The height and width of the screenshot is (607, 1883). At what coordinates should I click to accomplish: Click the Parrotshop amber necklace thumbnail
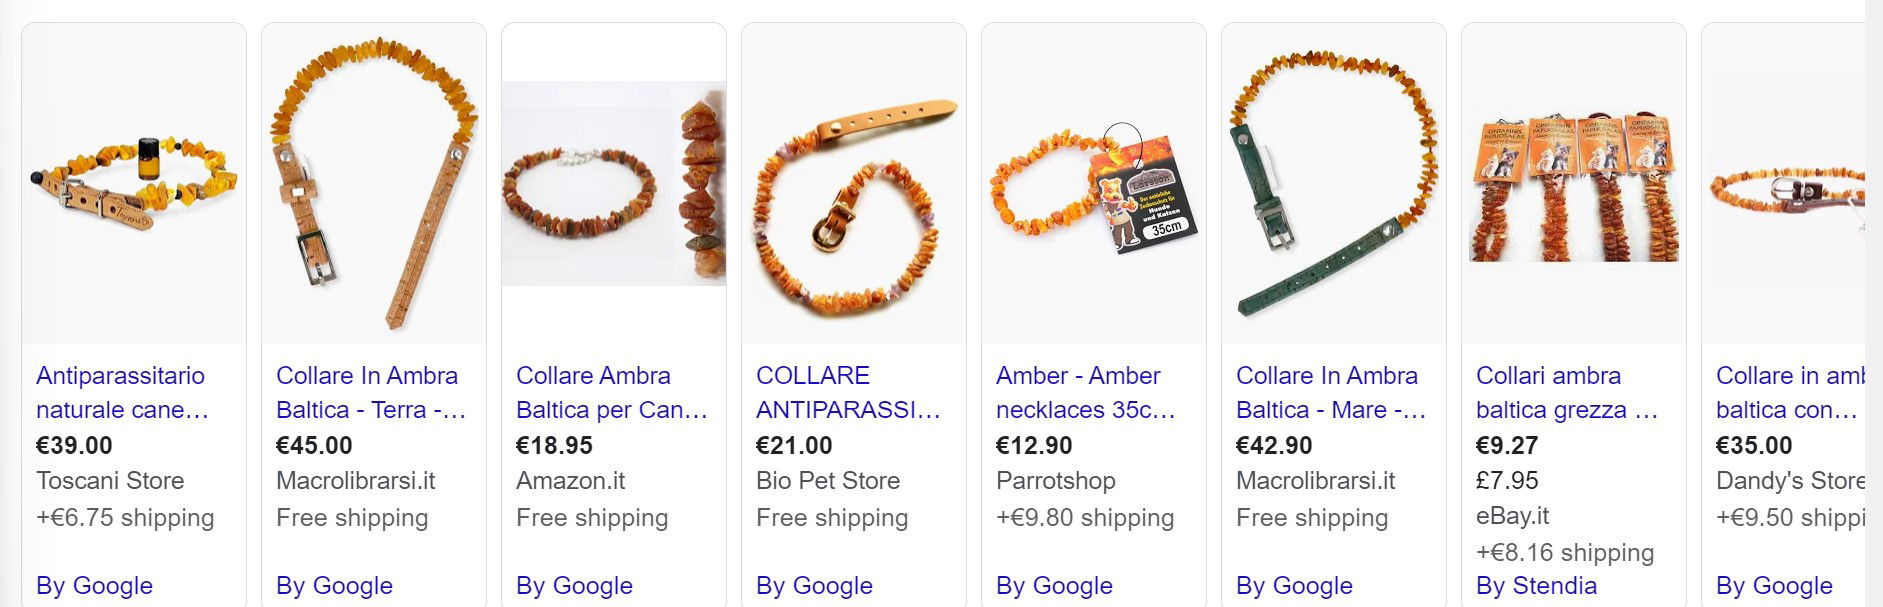1094,183
